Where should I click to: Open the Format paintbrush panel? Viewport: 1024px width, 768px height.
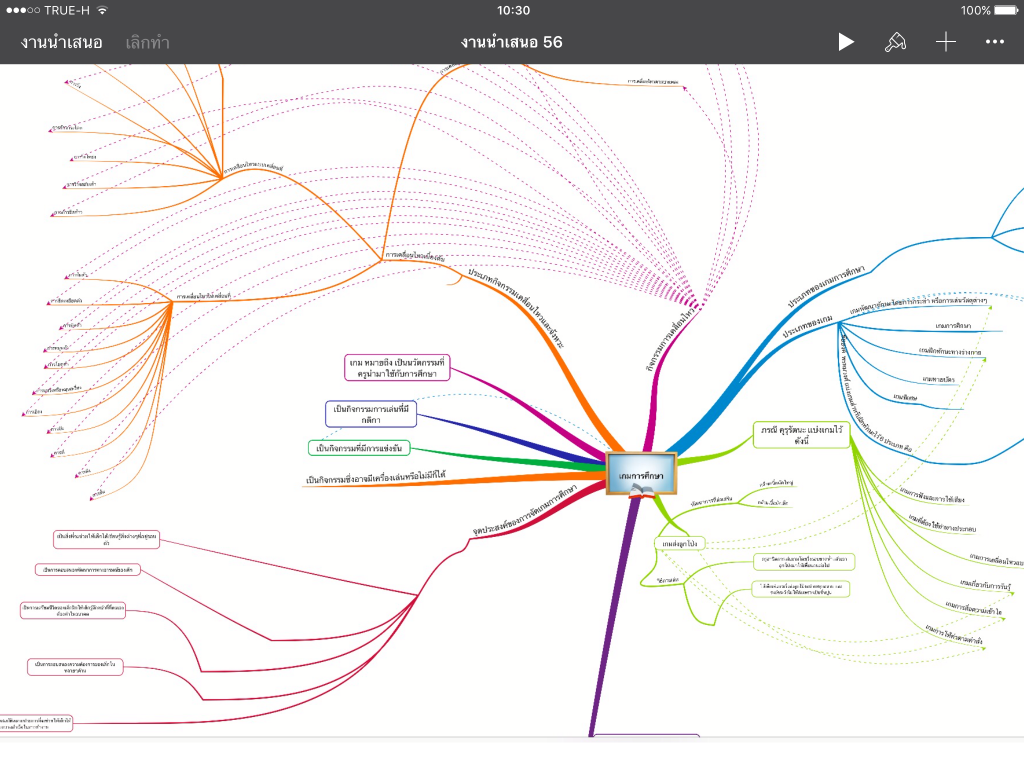895,42
